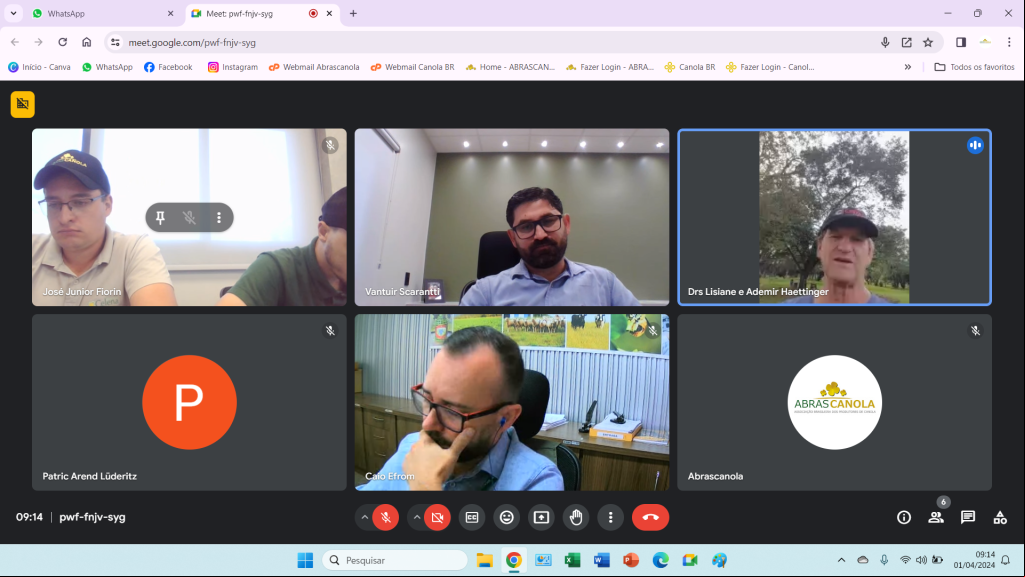This screenshot has width=1025, height=577.
Task: Open Chrome's three-dot menu
Action: [x=1009, y=42]
